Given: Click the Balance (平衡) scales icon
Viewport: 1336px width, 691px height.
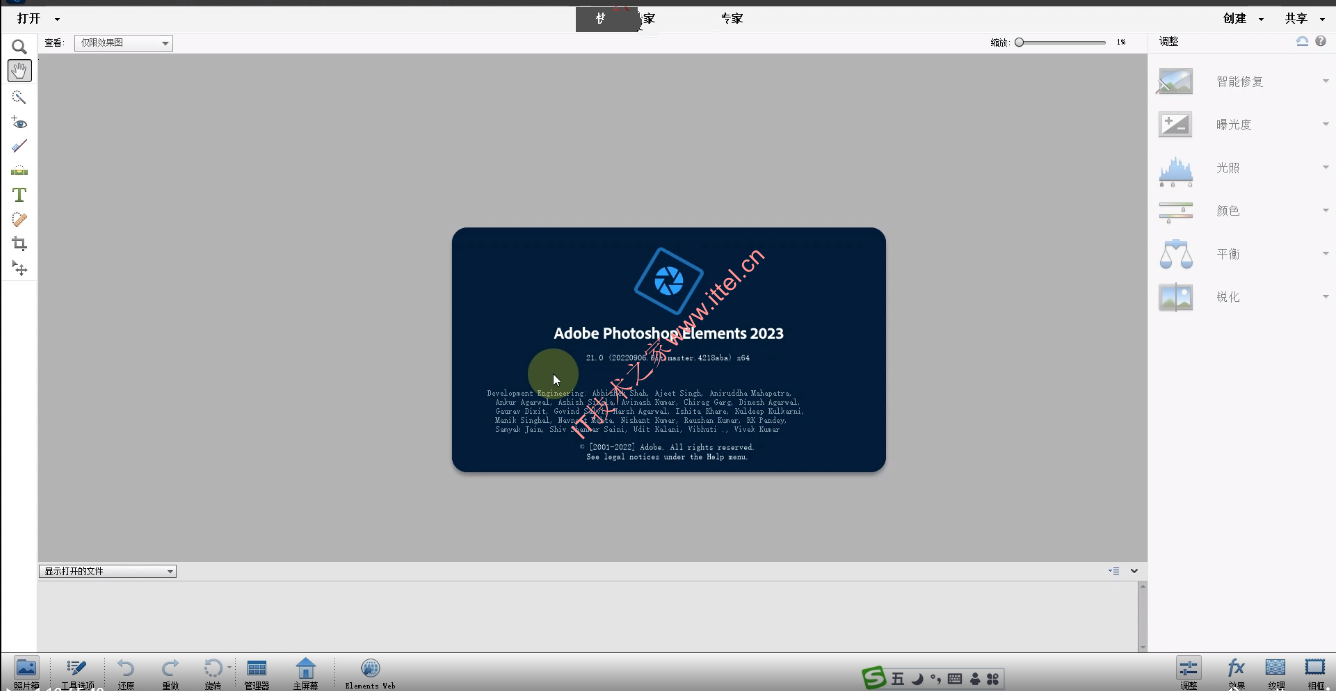Looking at the screenshot, I should tap(1175, 254).
